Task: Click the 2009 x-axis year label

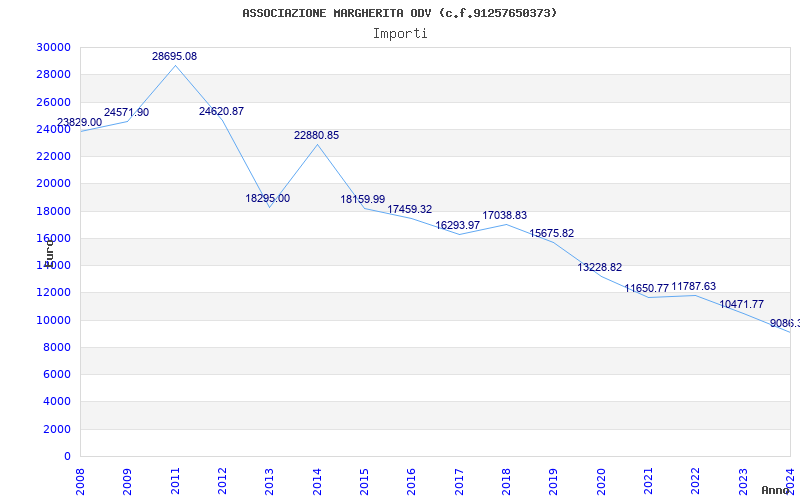Action: click(128, 481)
